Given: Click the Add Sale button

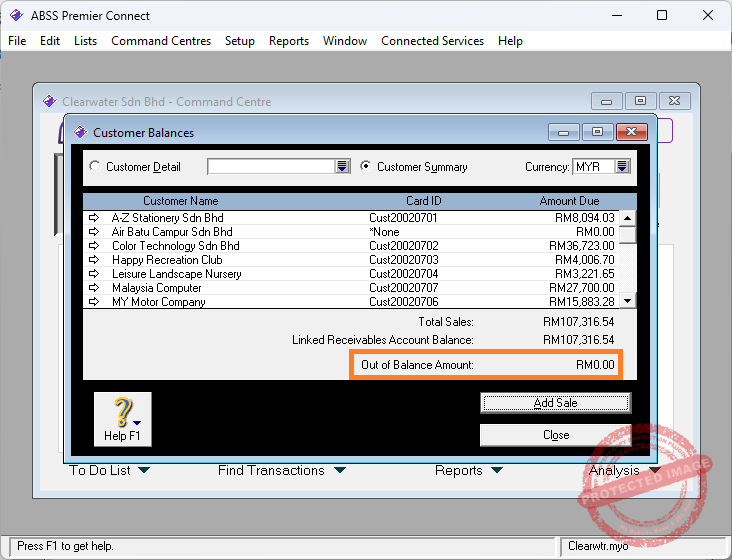Looking at the screenshot, I should (x=556, y=403).
